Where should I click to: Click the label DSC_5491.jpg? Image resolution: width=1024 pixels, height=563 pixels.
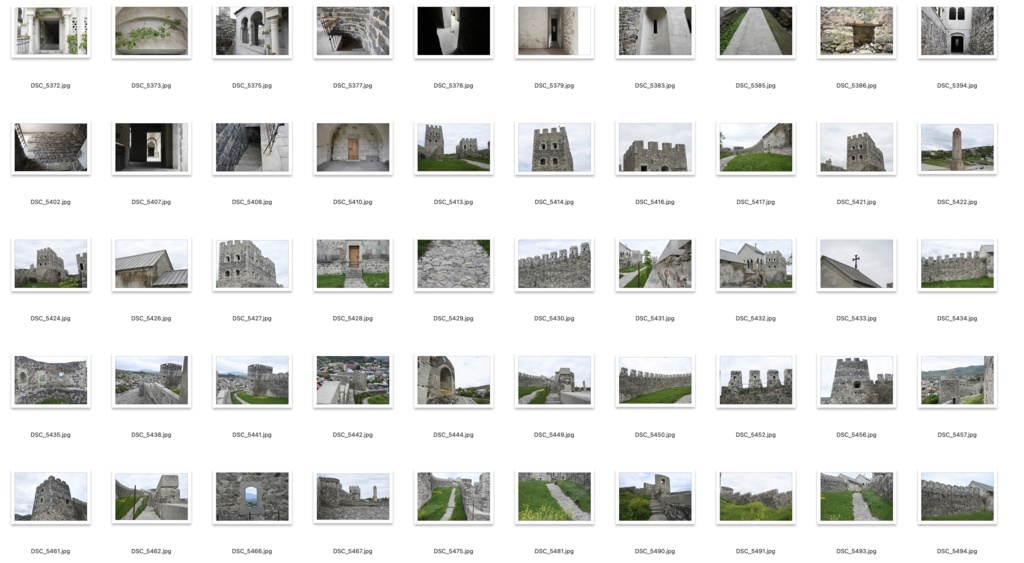pyautogui.click(x=756, y=551)
